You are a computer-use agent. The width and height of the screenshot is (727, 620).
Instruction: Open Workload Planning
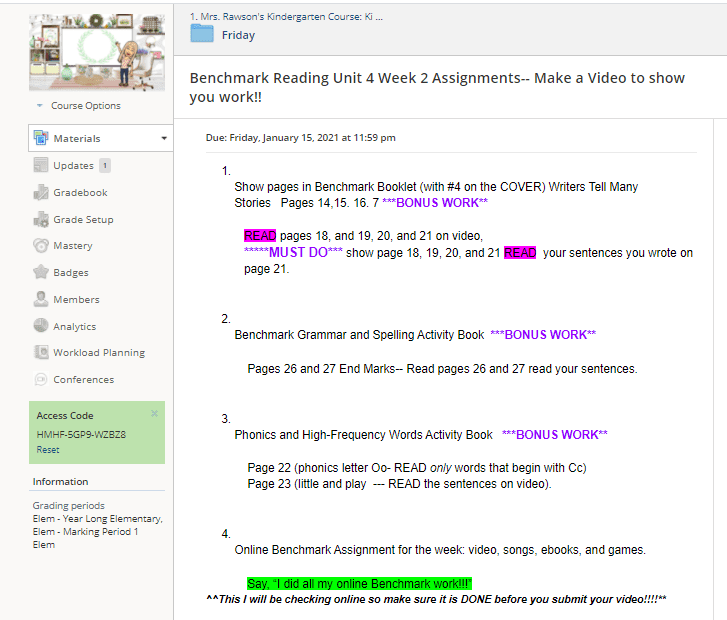pos(99,352)
